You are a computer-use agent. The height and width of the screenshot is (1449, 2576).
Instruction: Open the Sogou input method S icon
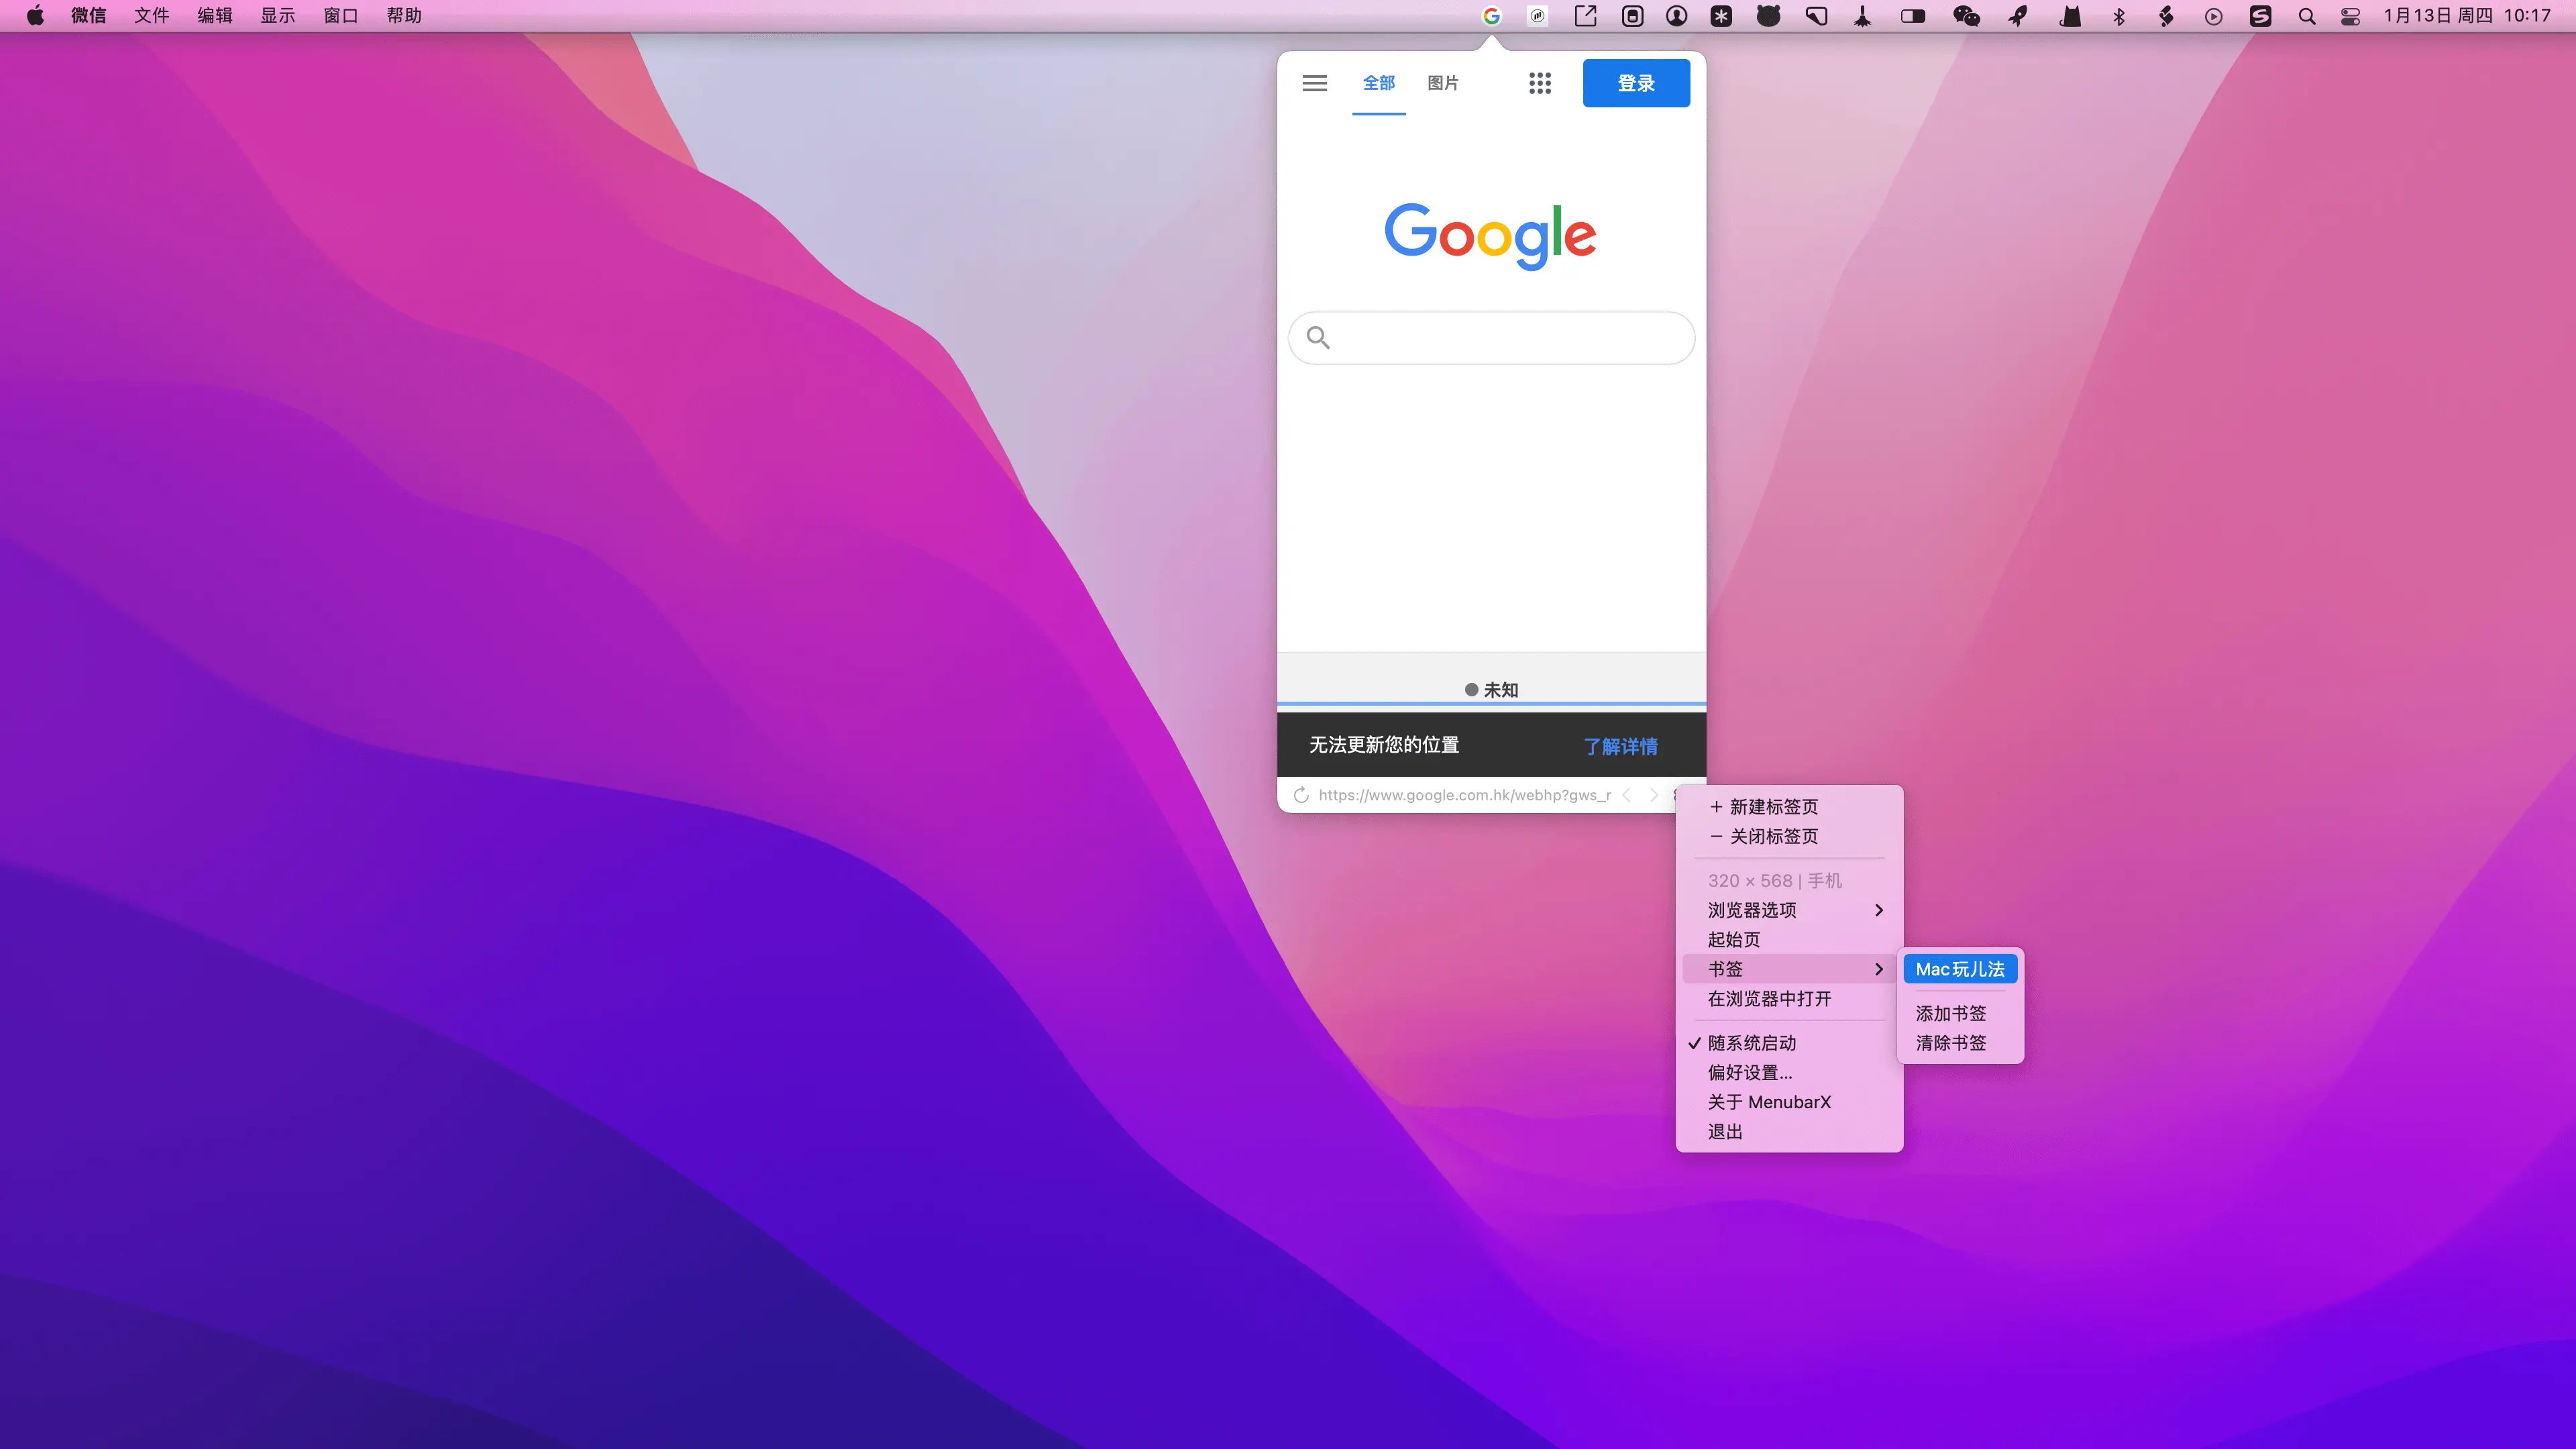[x=2260, y=16]
